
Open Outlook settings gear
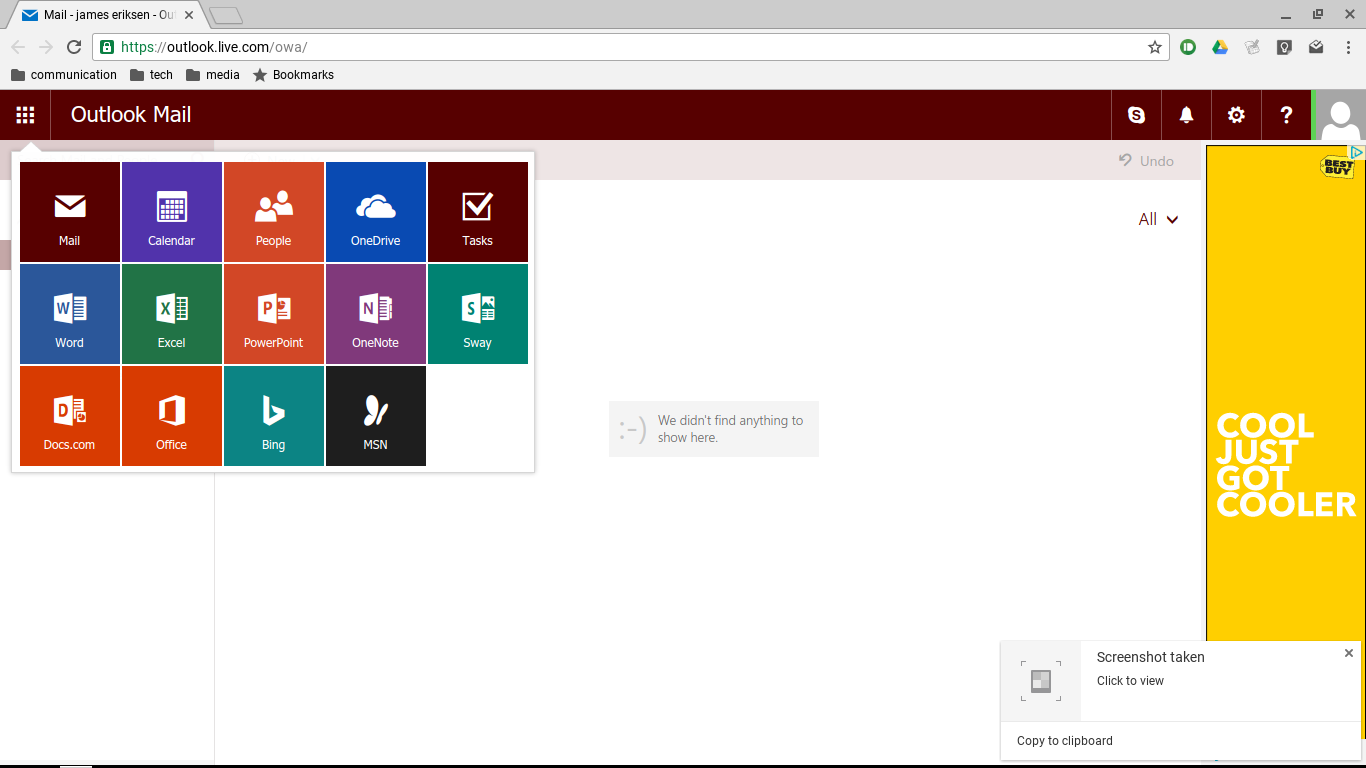coord(1236,115)
